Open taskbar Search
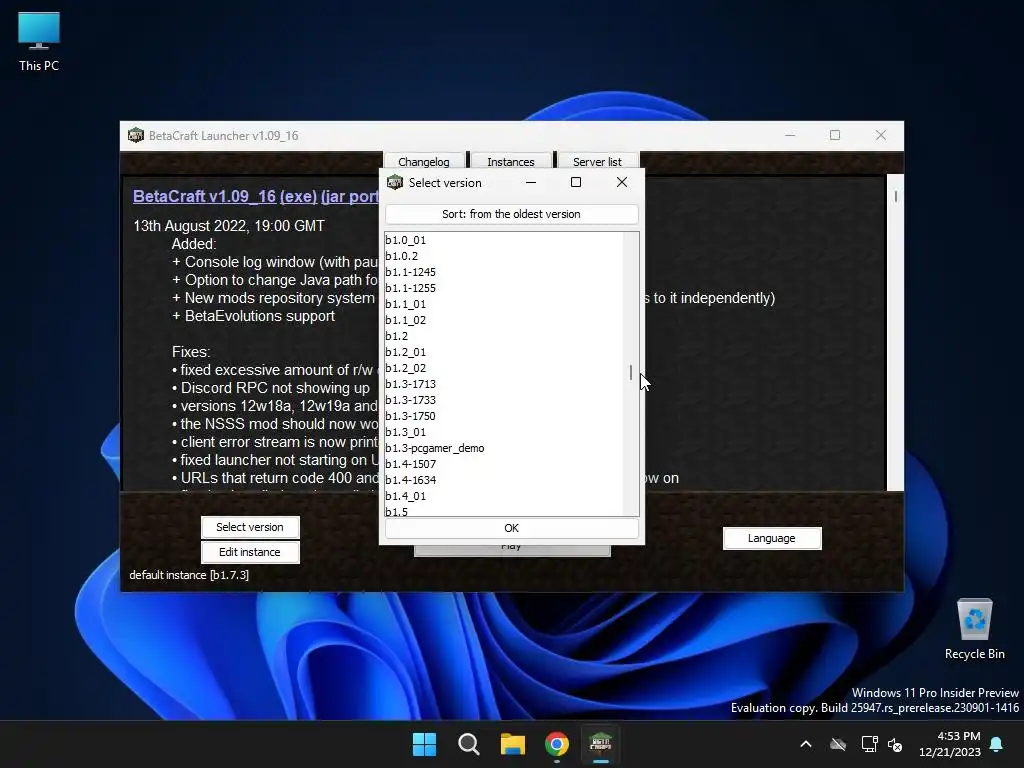 pos(468,744)
